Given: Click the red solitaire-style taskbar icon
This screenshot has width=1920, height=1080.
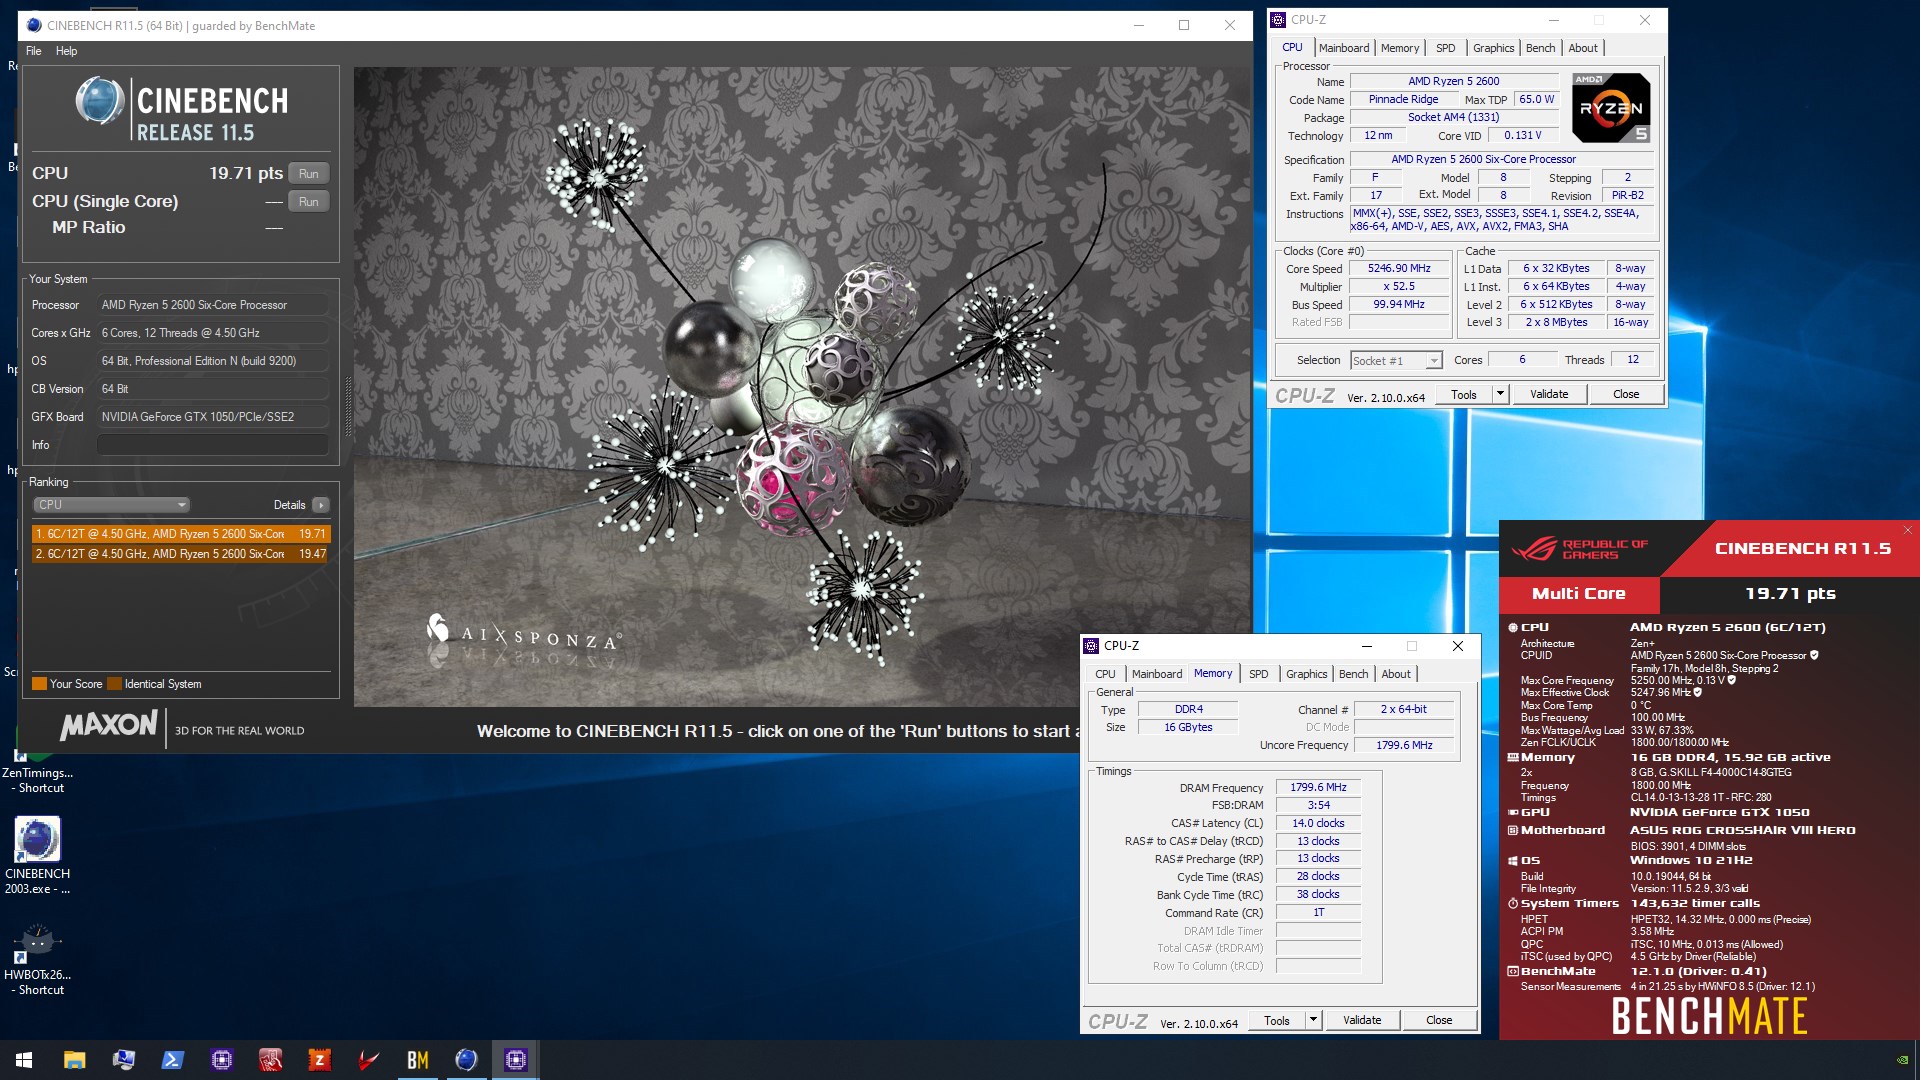Looking at the screenshot, I should pos(270,1060).
